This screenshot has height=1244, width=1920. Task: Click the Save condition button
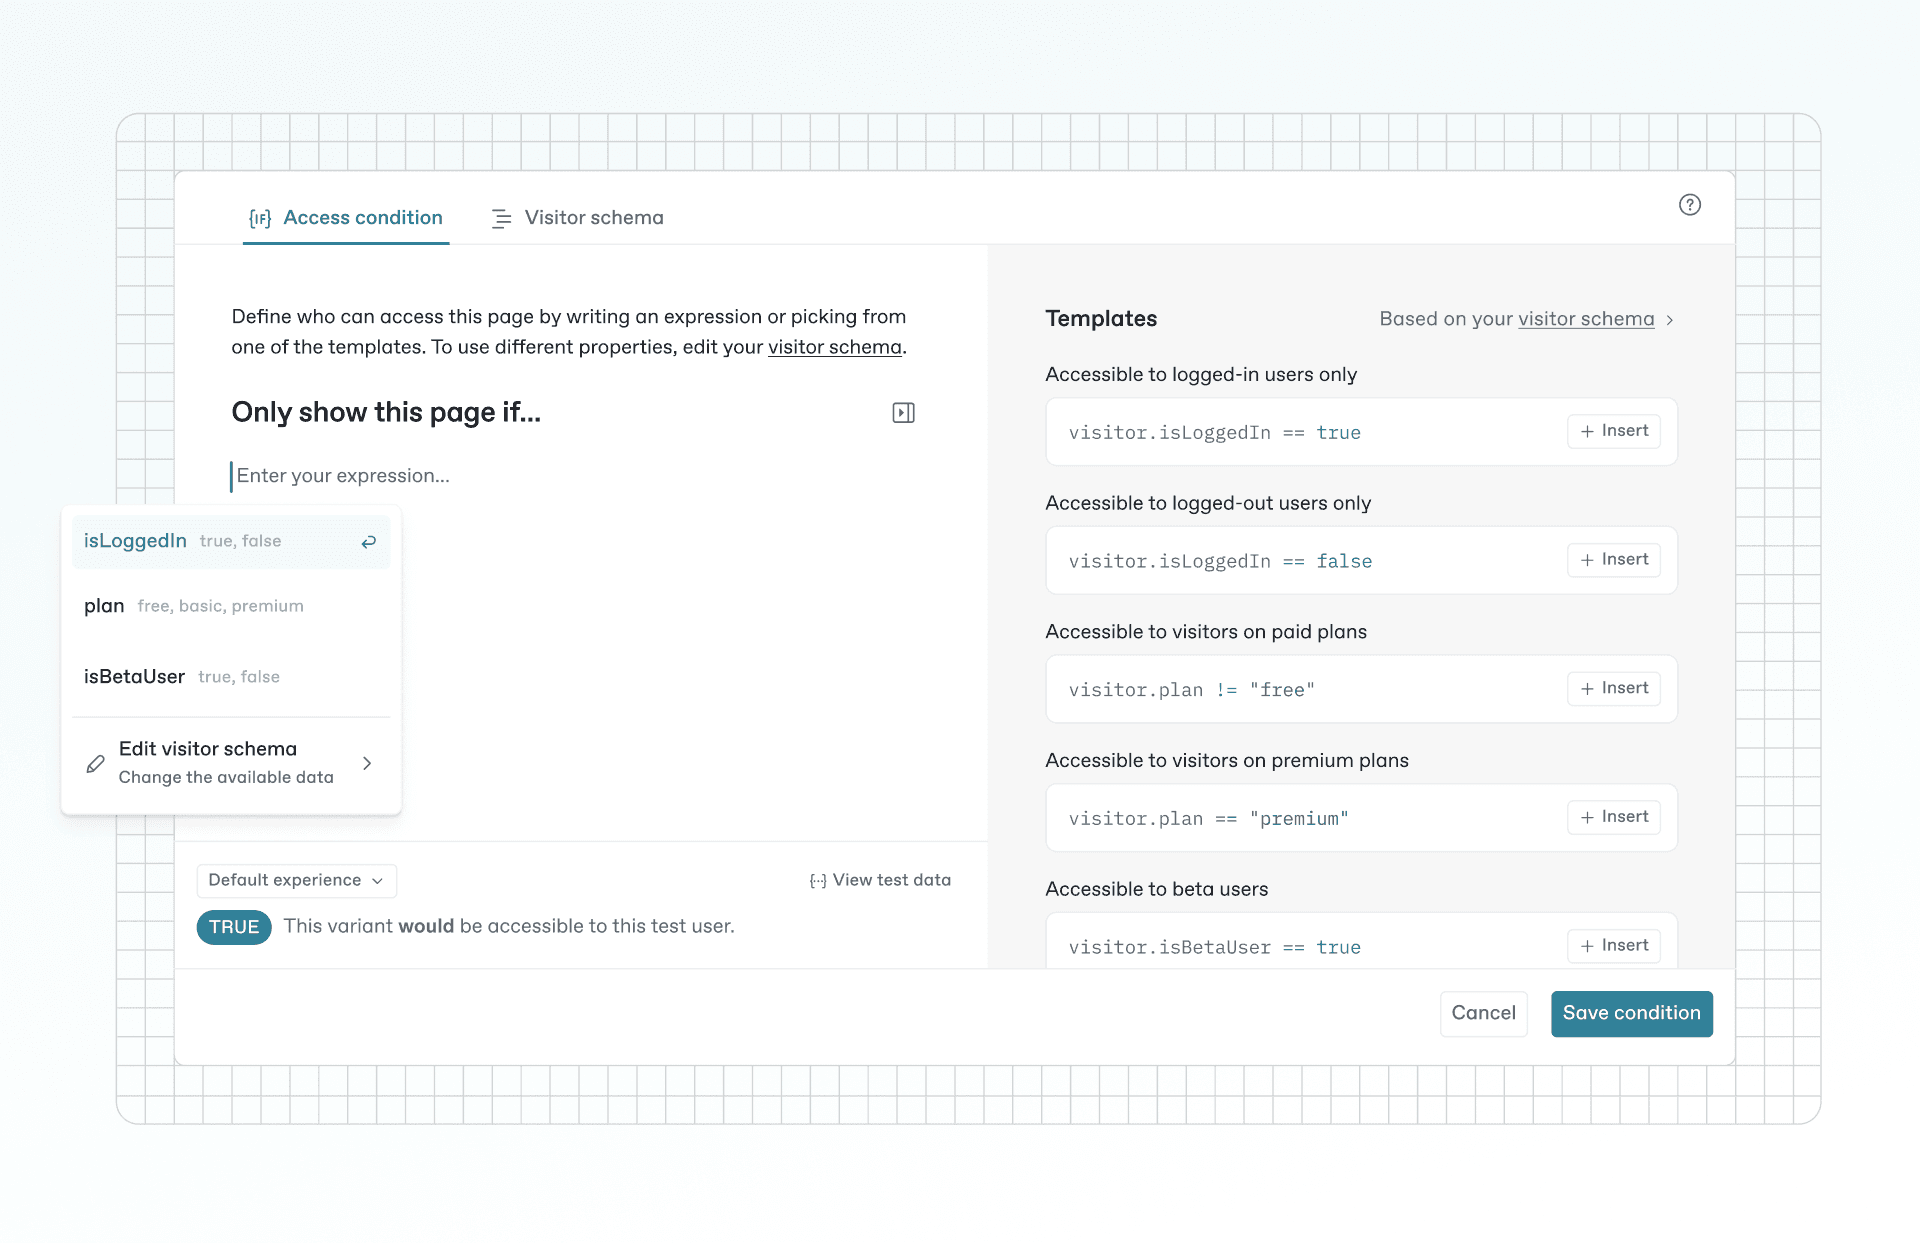click(1631, 1013)
